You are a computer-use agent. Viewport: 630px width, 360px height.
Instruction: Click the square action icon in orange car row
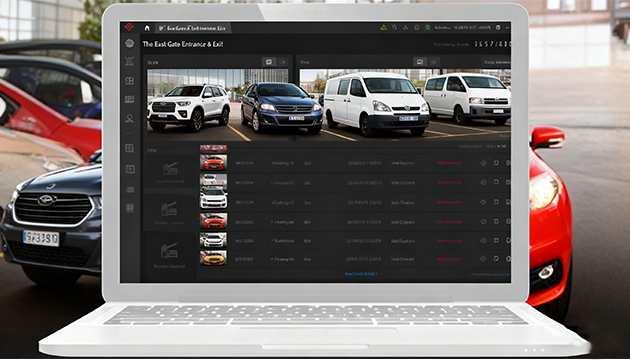(496, 259)
